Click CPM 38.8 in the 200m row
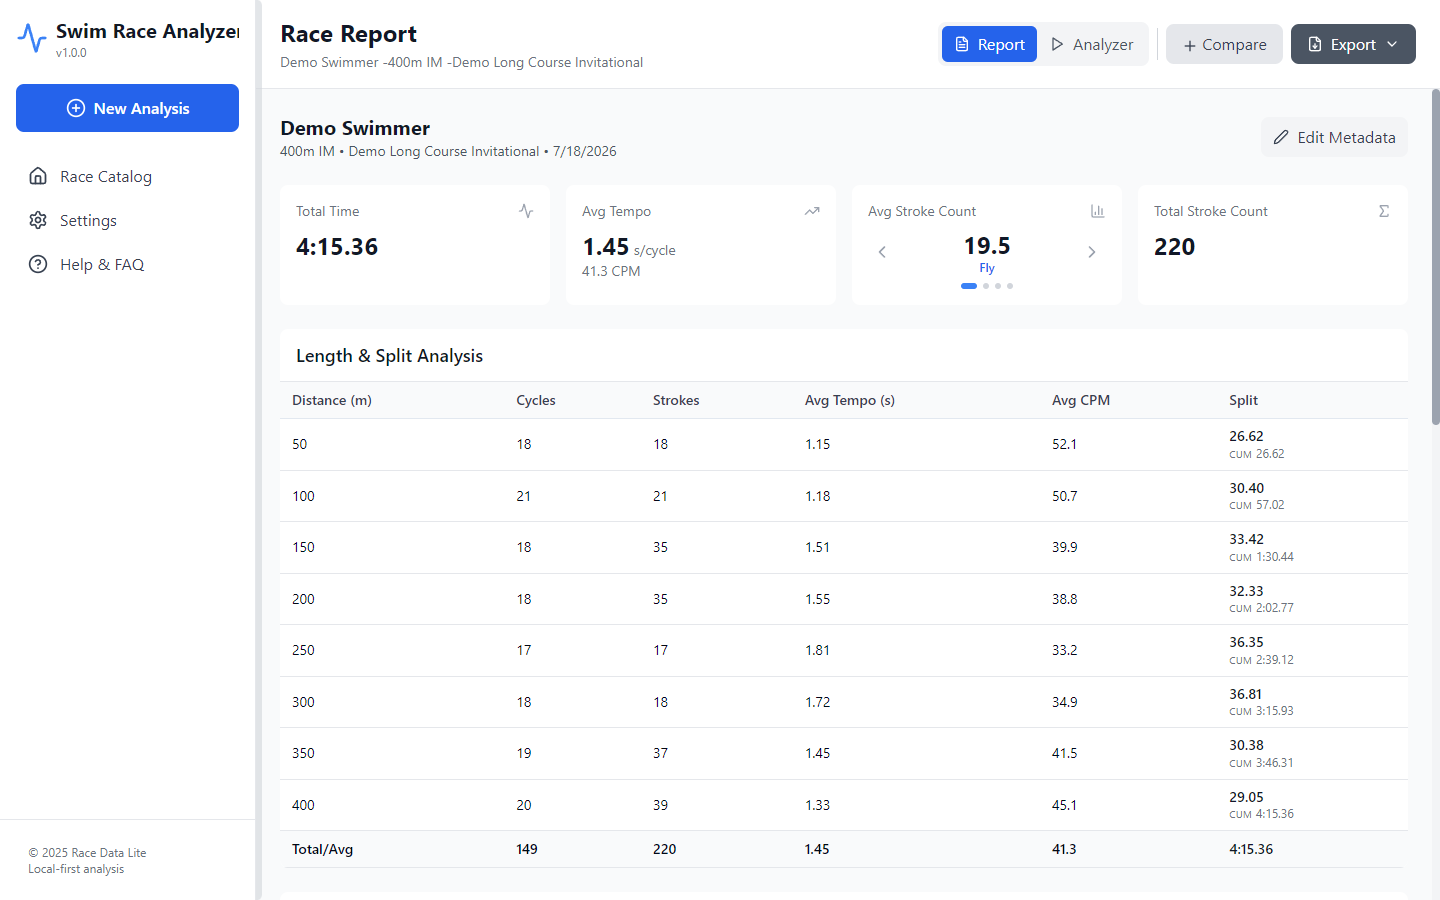This screenshot has width=1440, height=900. point(1065,599)
